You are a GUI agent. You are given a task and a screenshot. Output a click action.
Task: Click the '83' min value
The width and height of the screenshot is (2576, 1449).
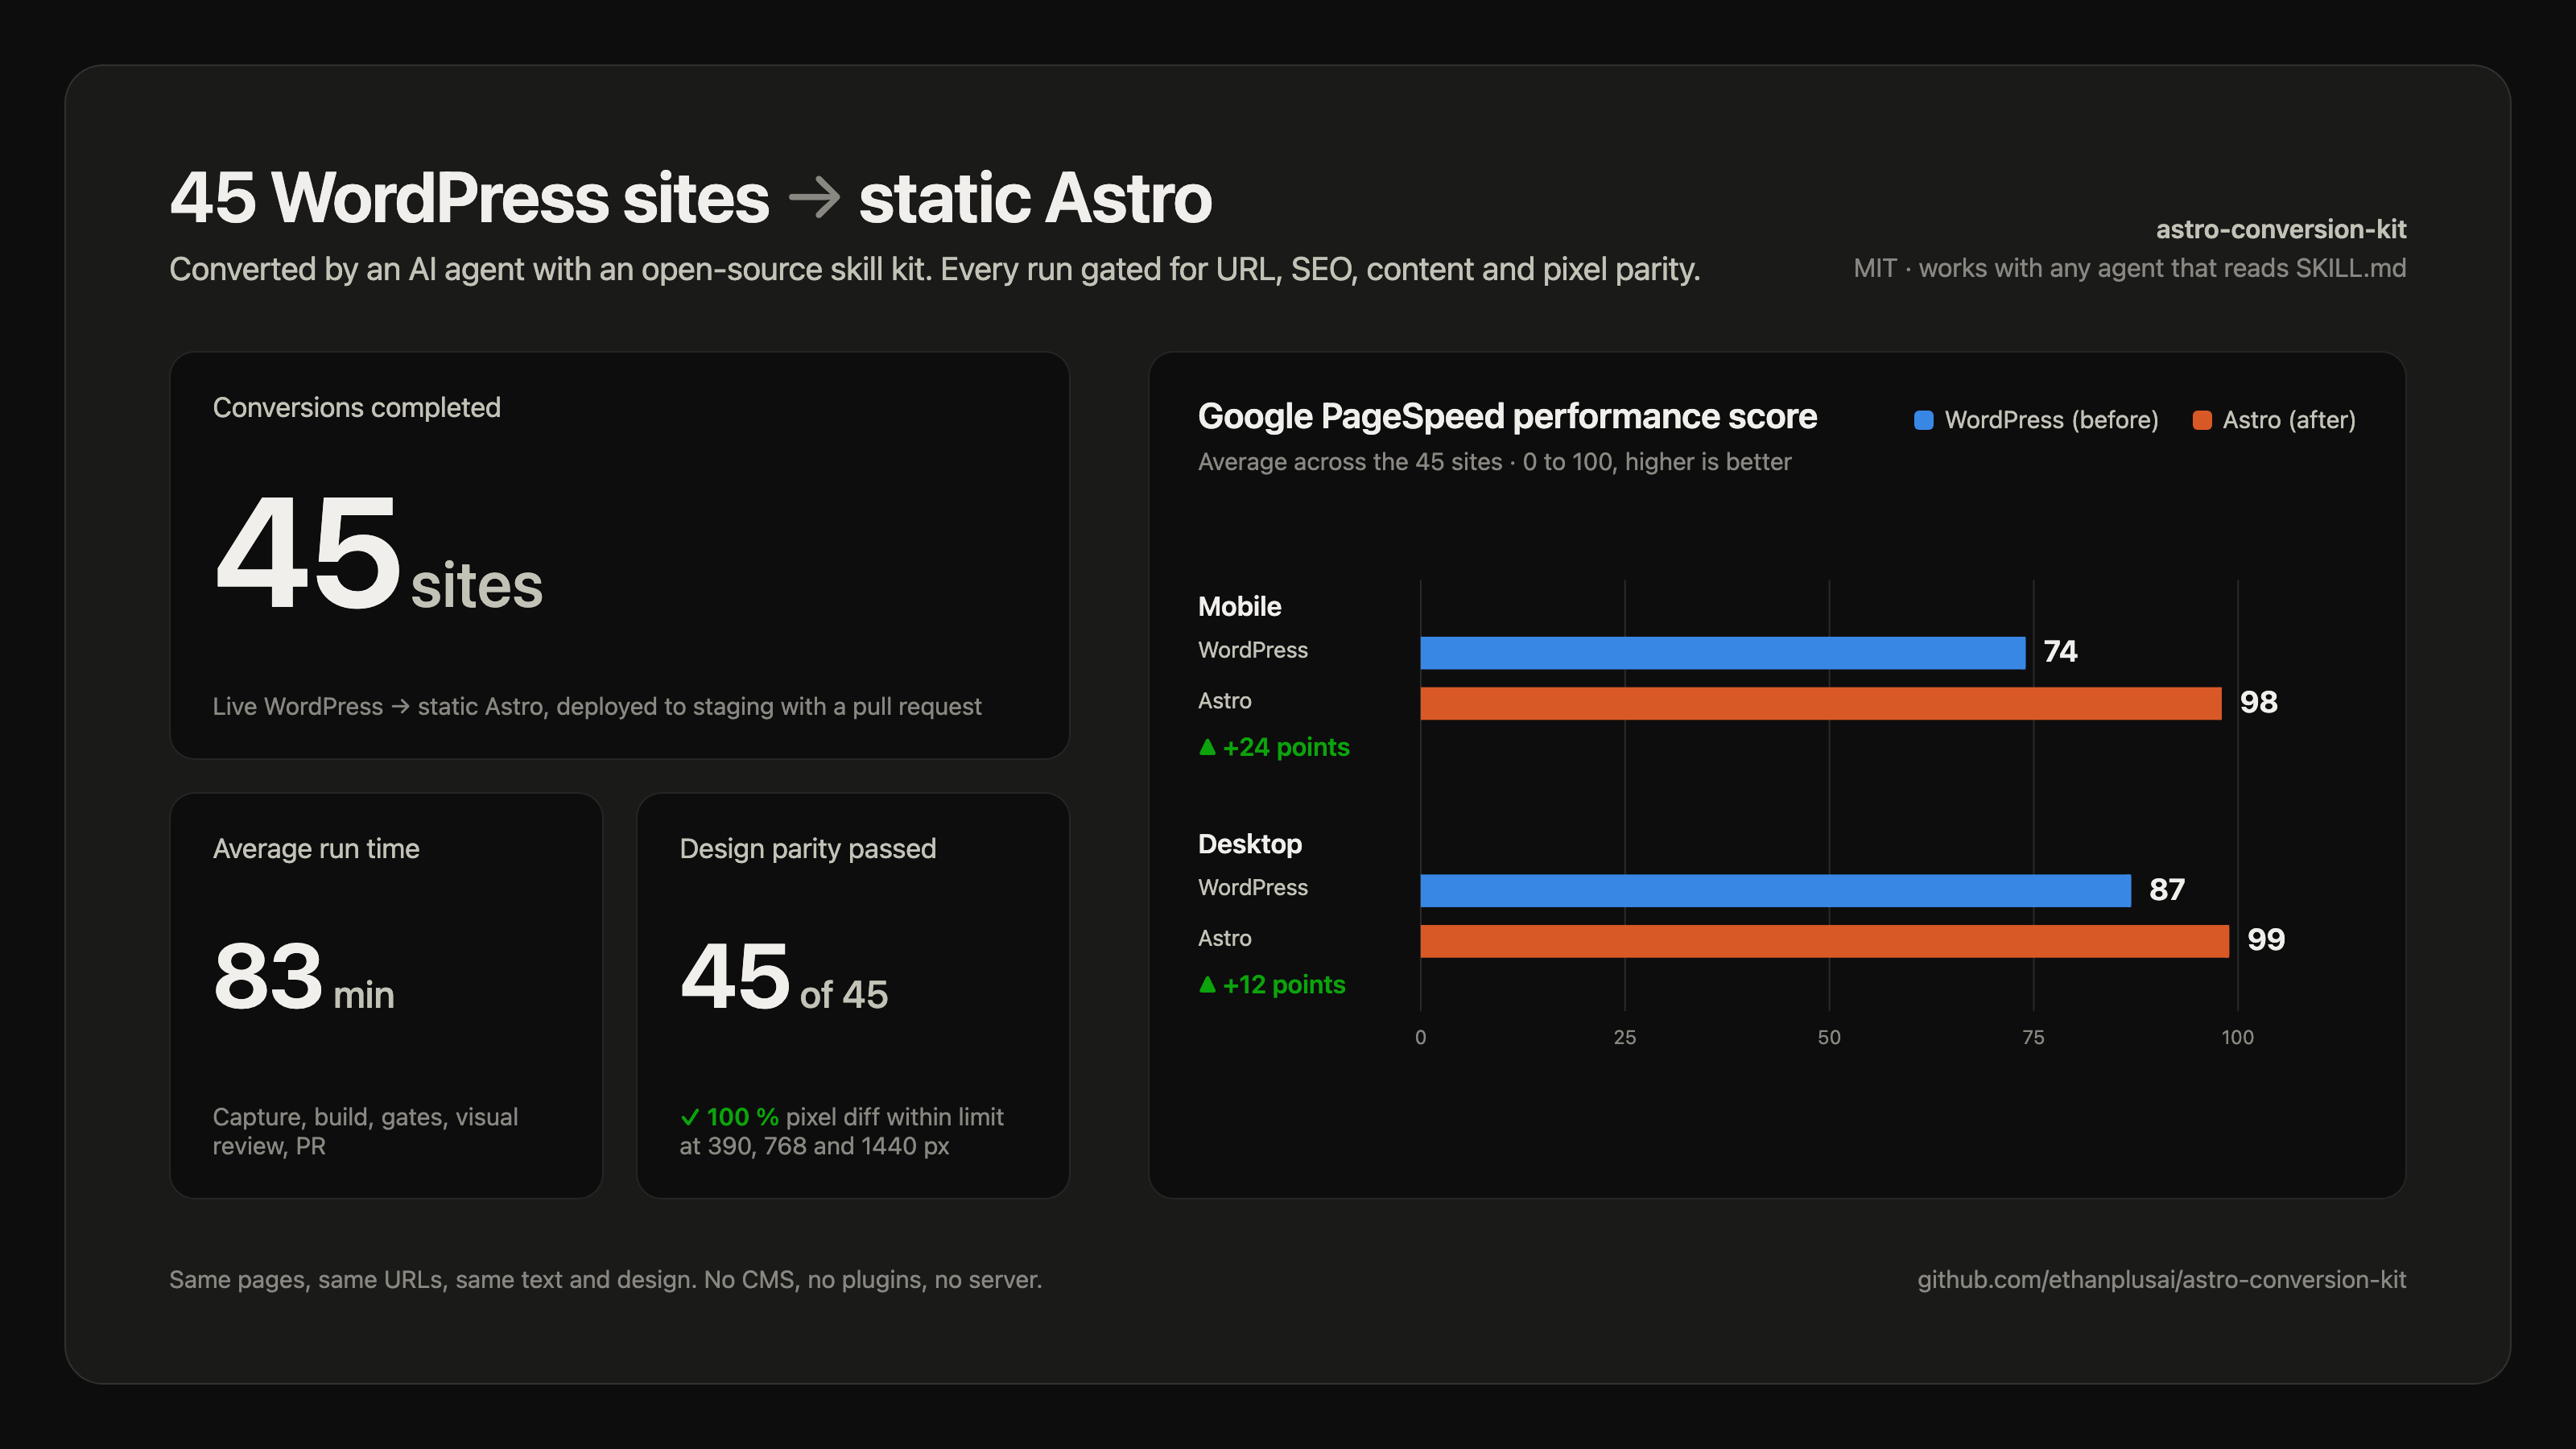[268, 976]
